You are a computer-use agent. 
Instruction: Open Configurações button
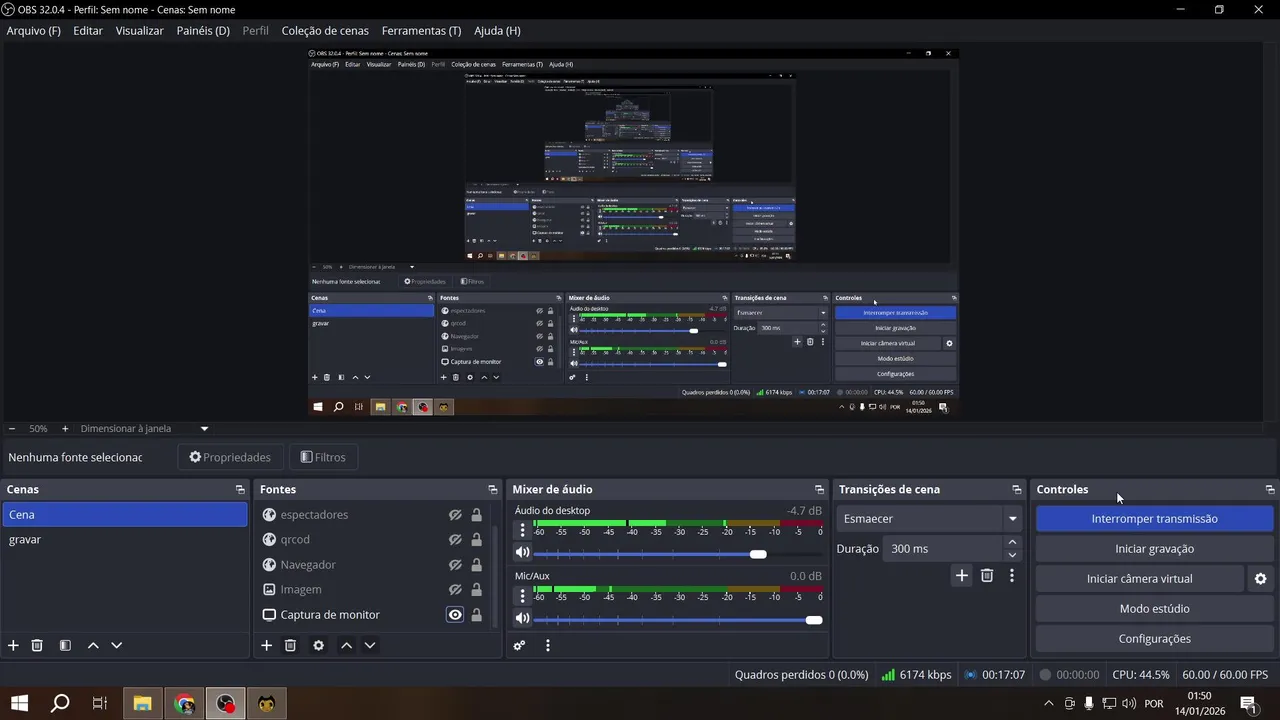(x=1154, y=638)
